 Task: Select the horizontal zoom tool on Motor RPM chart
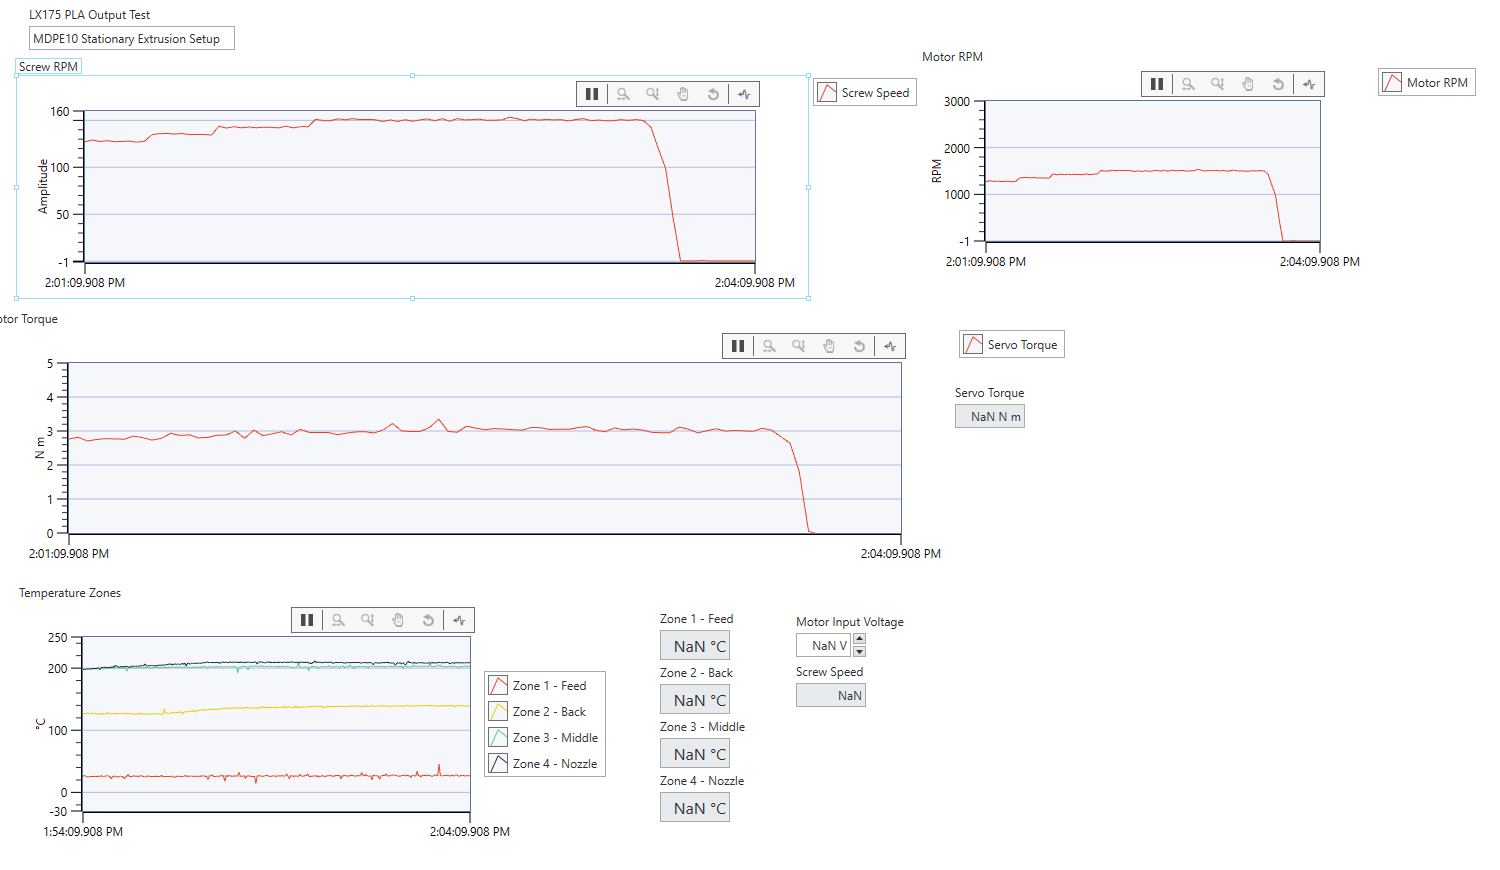click(1187, 83)
